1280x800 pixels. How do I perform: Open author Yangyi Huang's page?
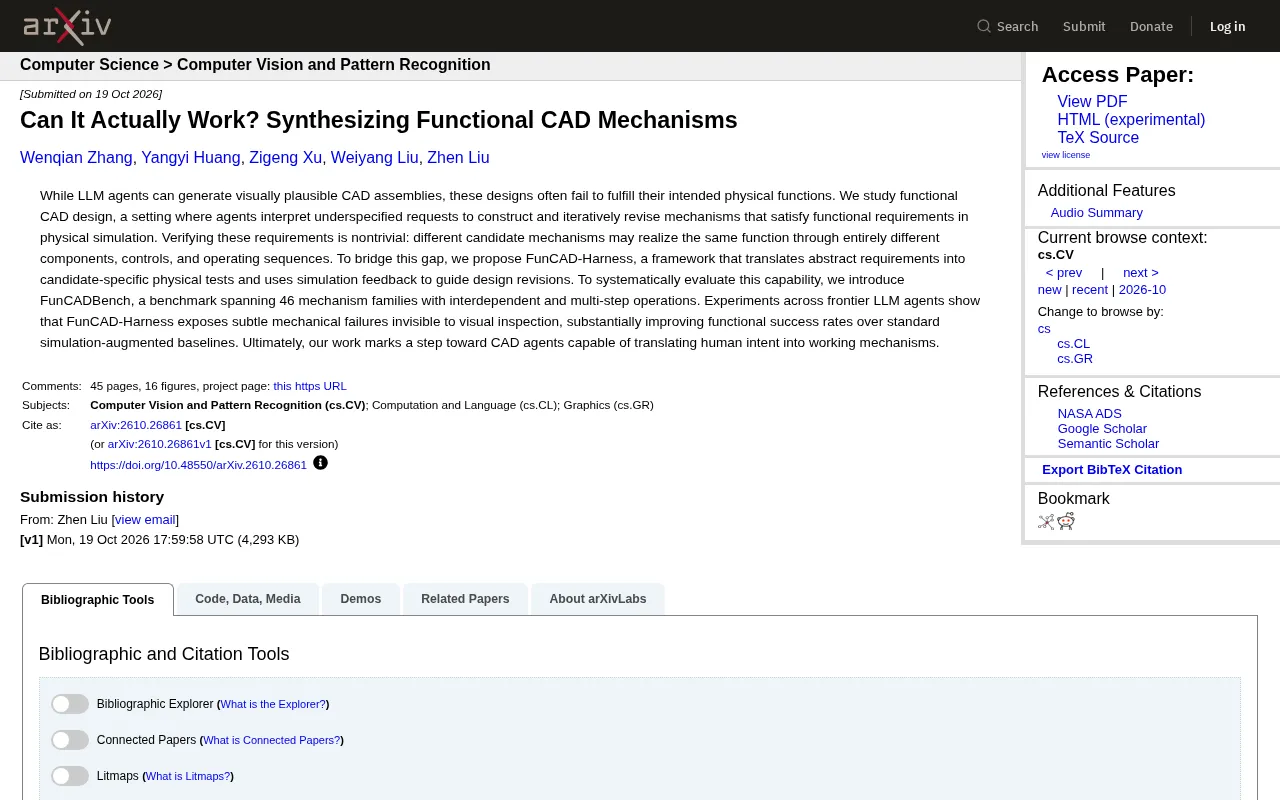point(191,158)
